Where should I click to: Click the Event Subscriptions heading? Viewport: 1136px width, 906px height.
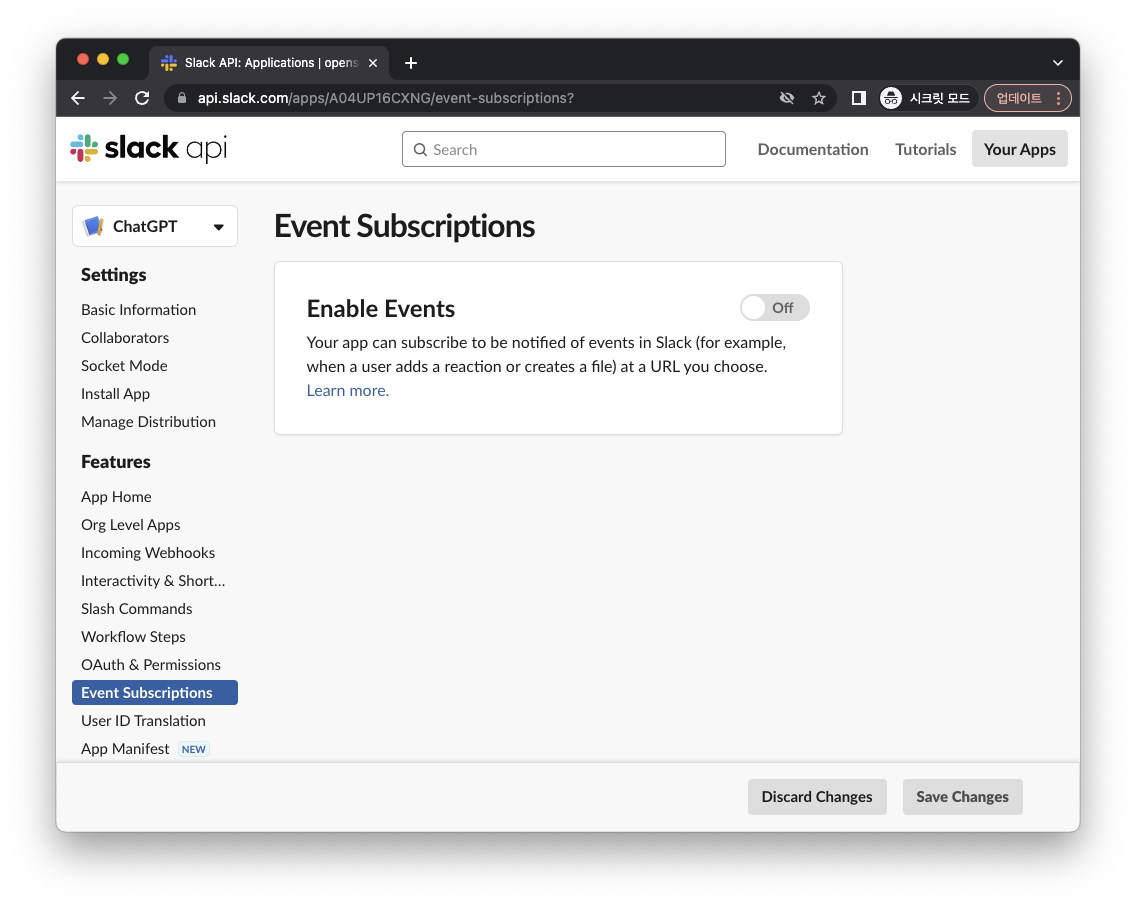pyautogui.click(x=404, y=226)
